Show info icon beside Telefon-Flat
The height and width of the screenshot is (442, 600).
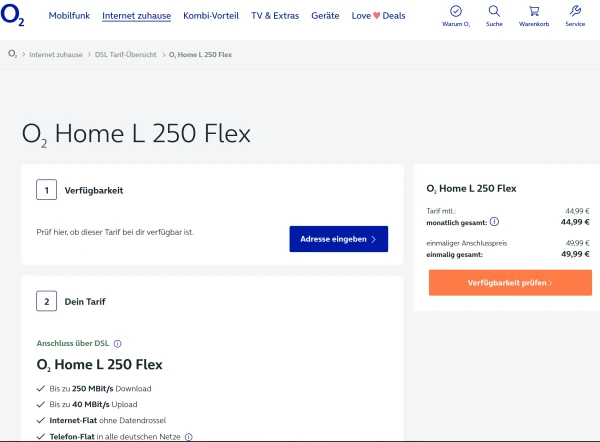(189, 437)
